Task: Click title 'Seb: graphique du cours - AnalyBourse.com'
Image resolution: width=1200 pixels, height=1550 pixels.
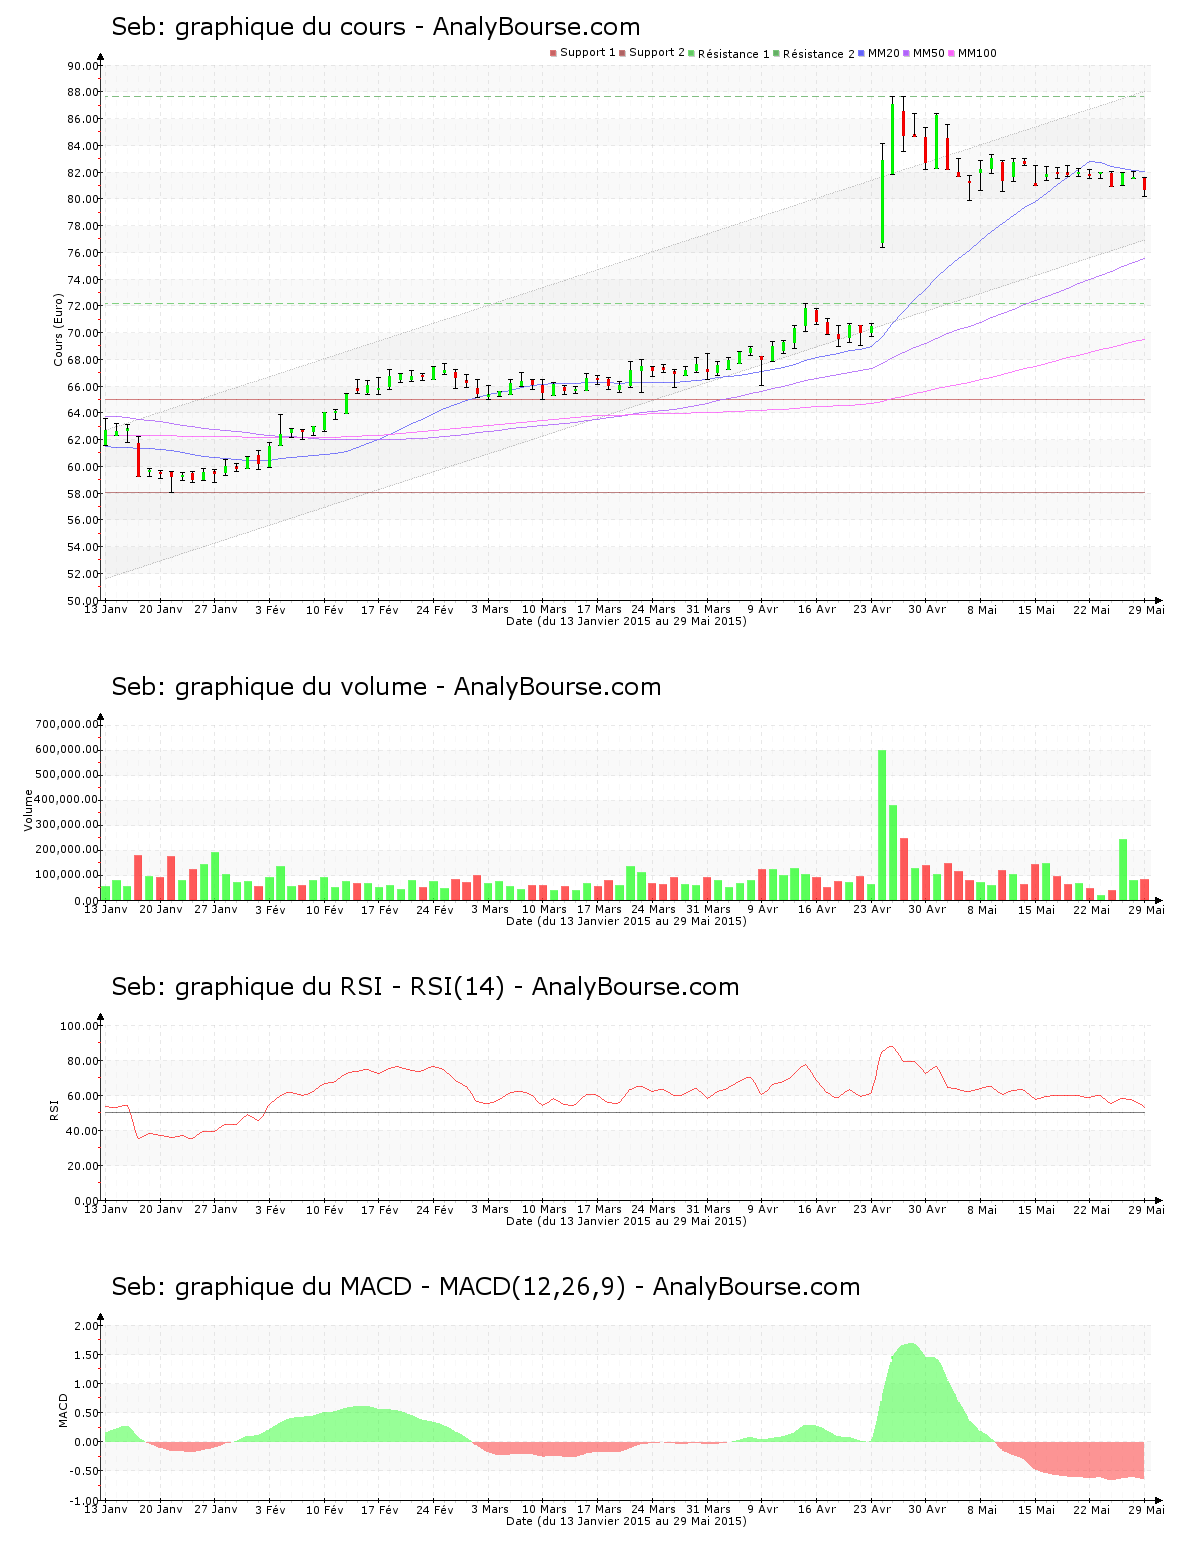Action: [x=376, y=27]
